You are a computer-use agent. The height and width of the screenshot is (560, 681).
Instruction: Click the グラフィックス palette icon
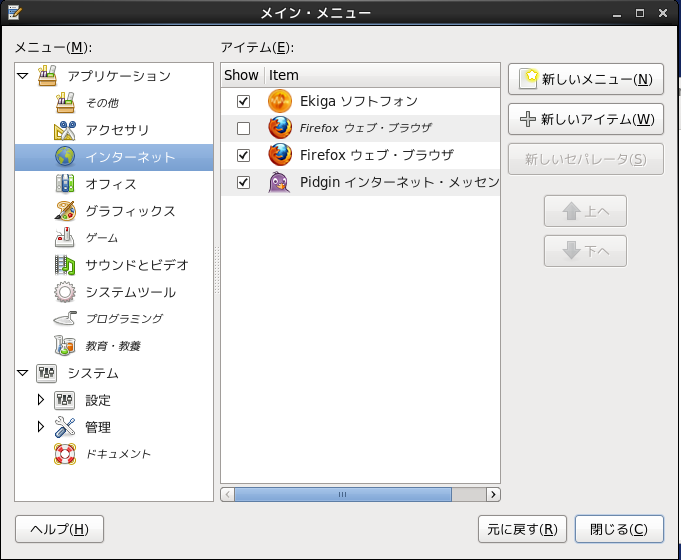(x=65, y=211)
